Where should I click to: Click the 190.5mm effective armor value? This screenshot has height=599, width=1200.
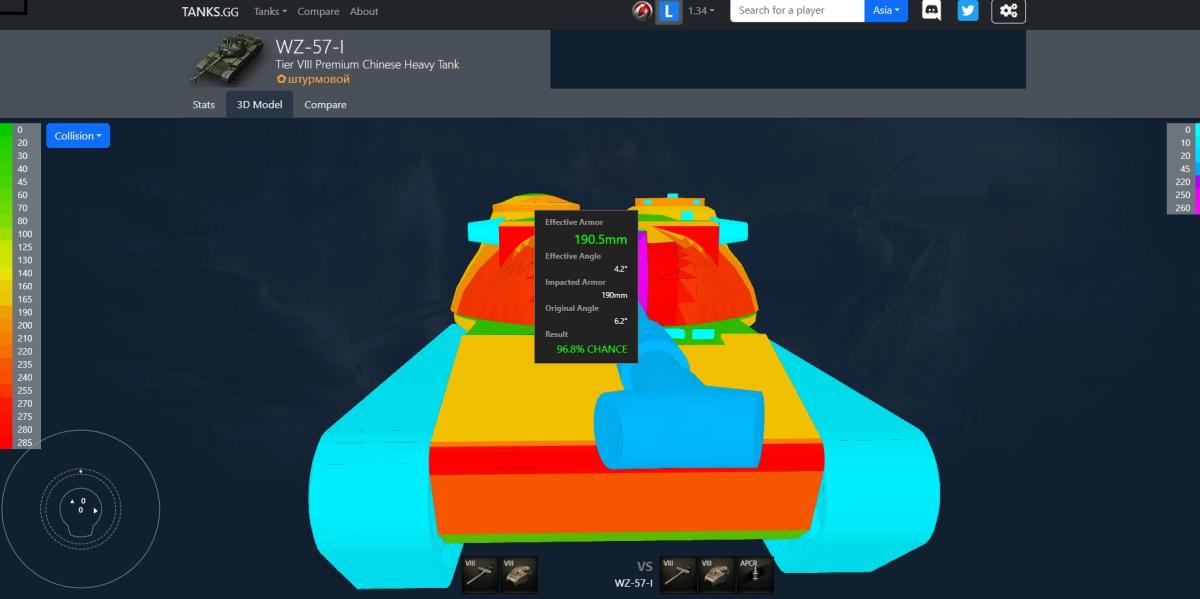(601, 240)
